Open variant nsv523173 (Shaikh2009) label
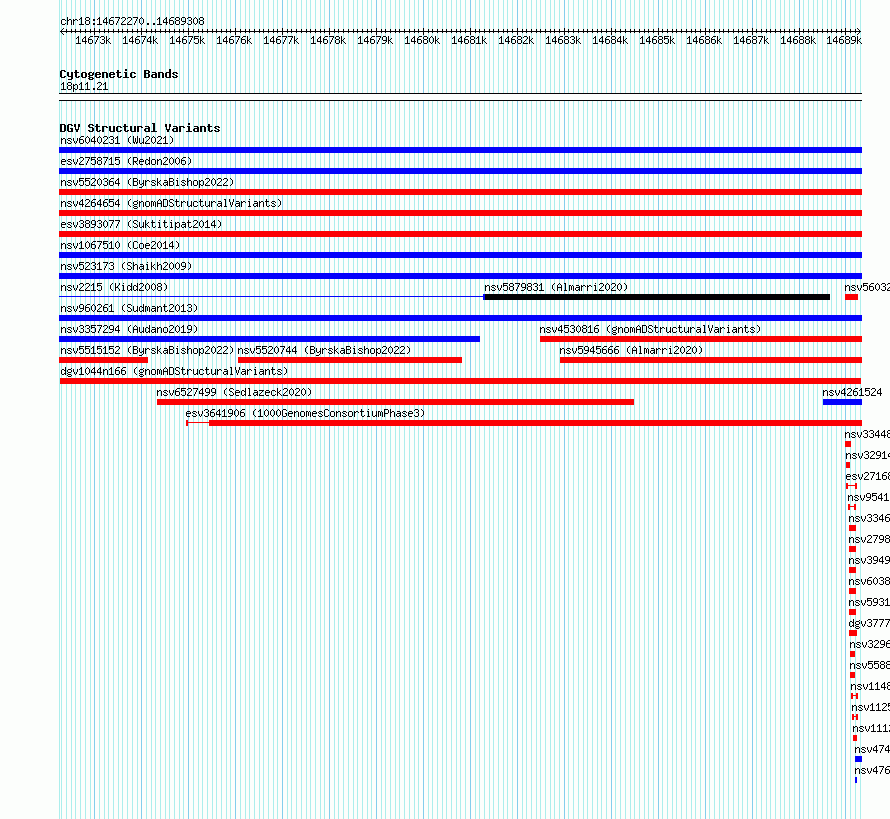Viewport: 890px width, 819px height. [126, 266]
